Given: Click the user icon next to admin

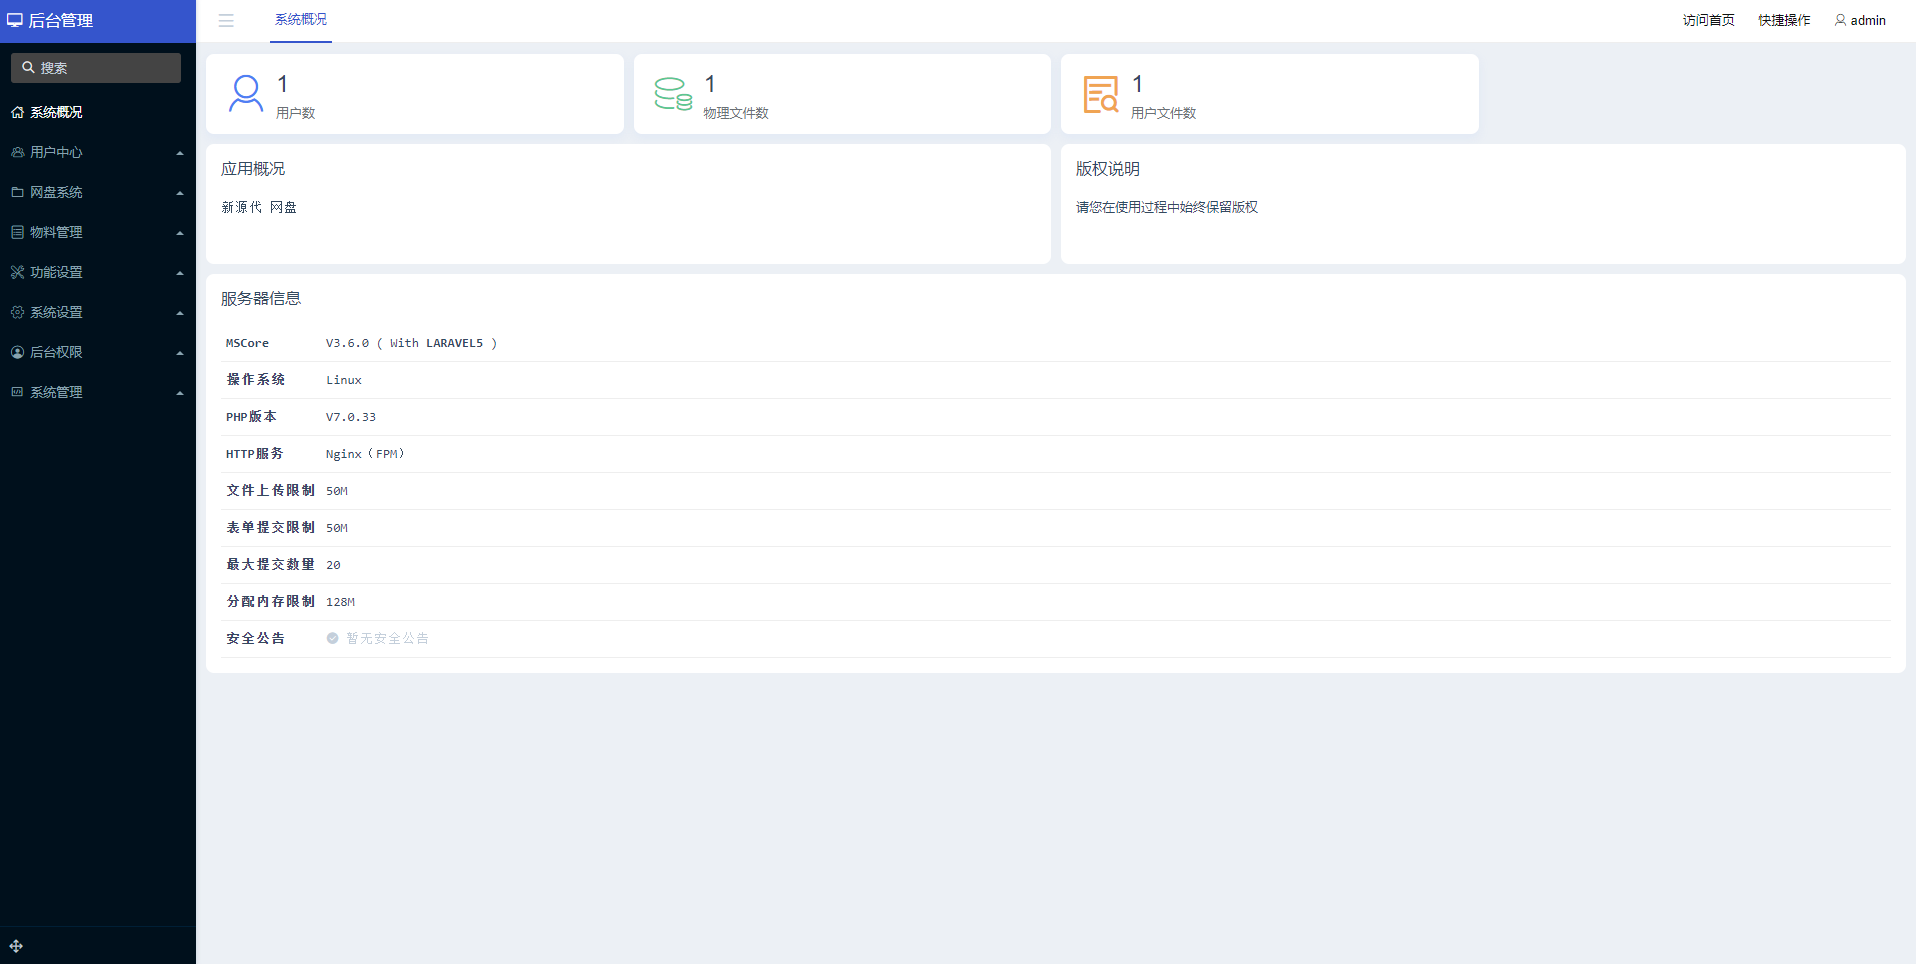Looking at the screenshot, I should [x=1840, y=20].
